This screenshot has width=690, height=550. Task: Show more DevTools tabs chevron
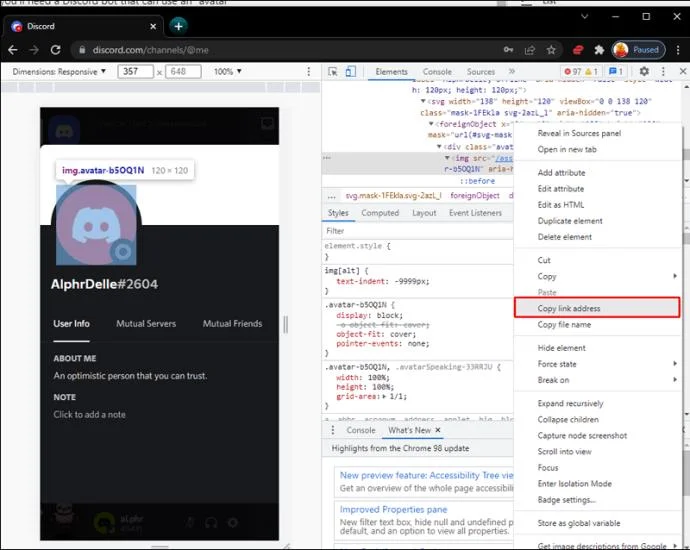click(511, 71)
